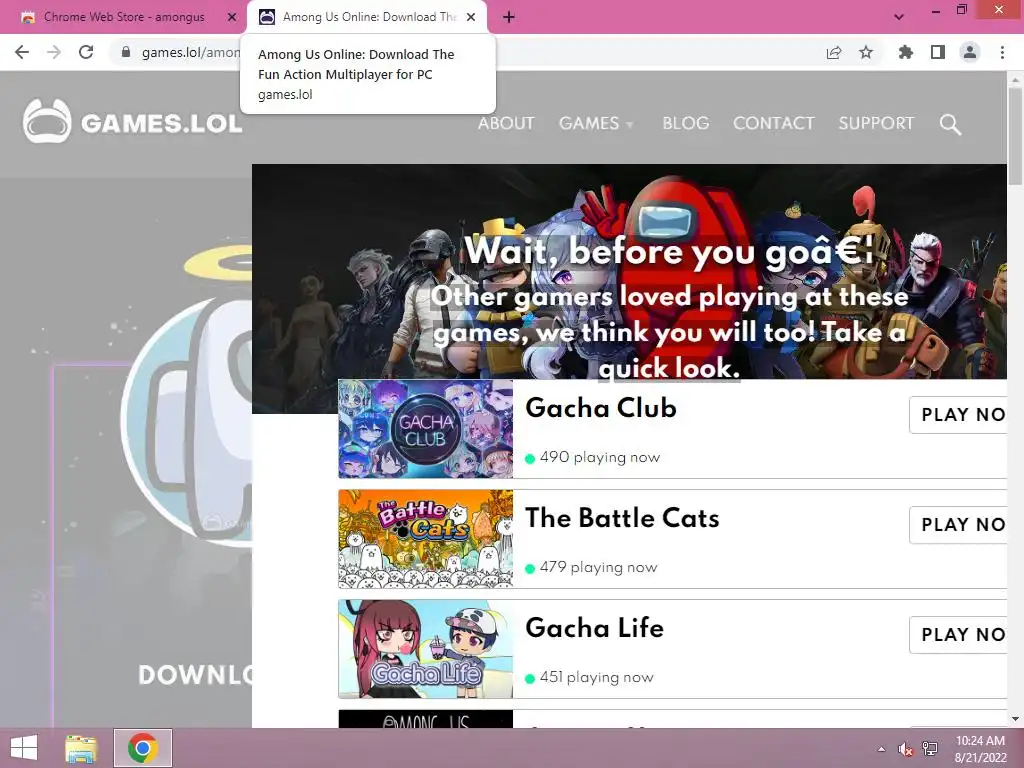Click the '451 playing now' text
This screenshot has height=768, width=1024.
(x=596, y=677)
